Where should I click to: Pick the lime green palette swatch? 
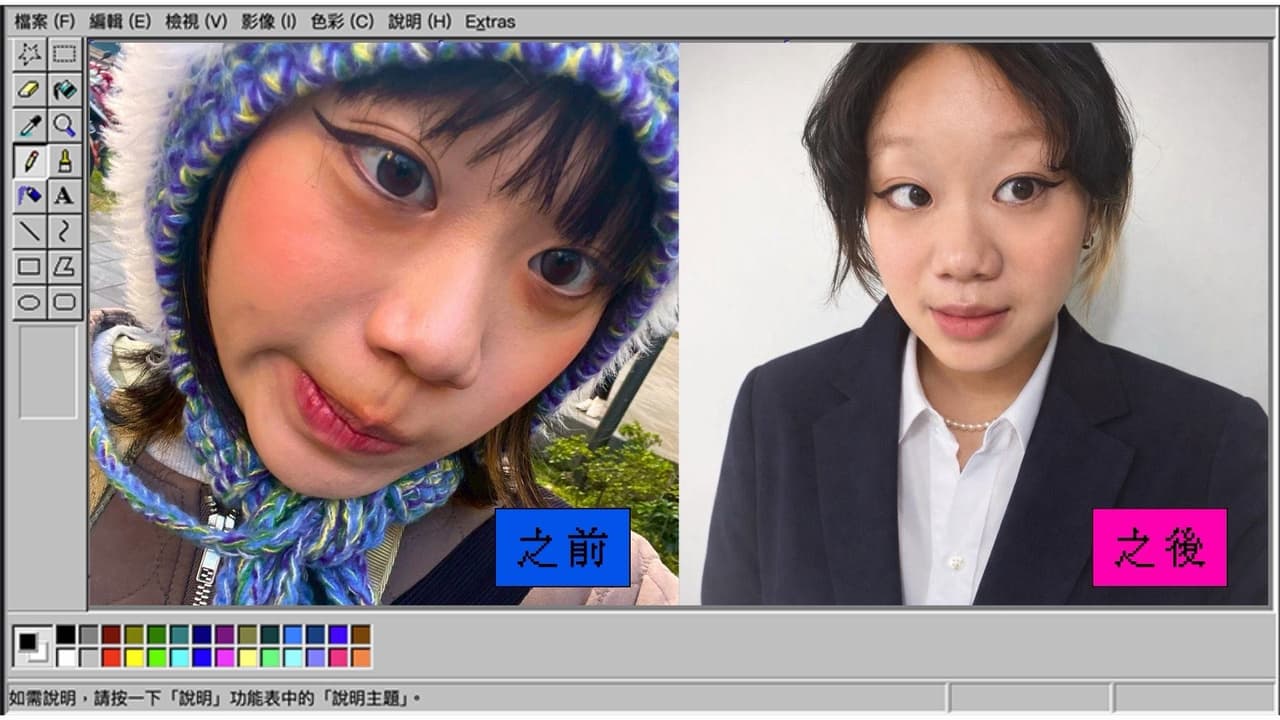click(156, 658)
